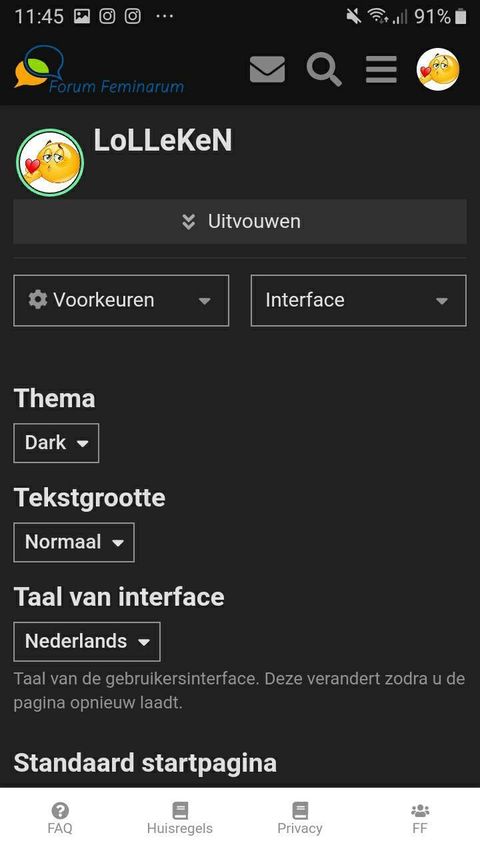Open the search magnifier icon
This screenshot has height=853, width=480.
(x=324, y=69)
